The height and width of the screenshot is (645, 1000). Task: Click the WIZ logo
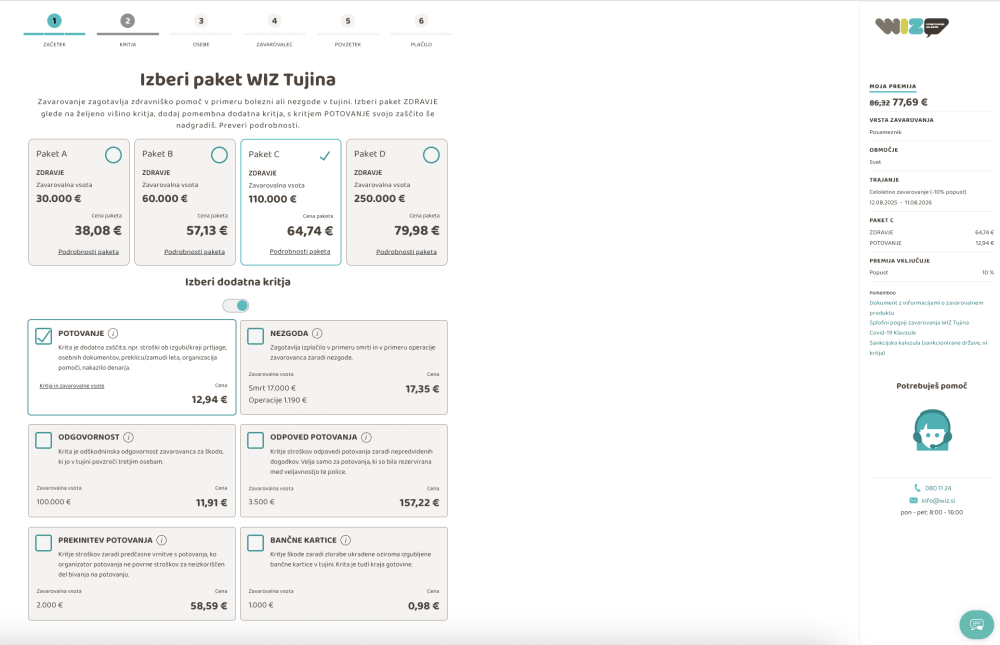[912, 27]
